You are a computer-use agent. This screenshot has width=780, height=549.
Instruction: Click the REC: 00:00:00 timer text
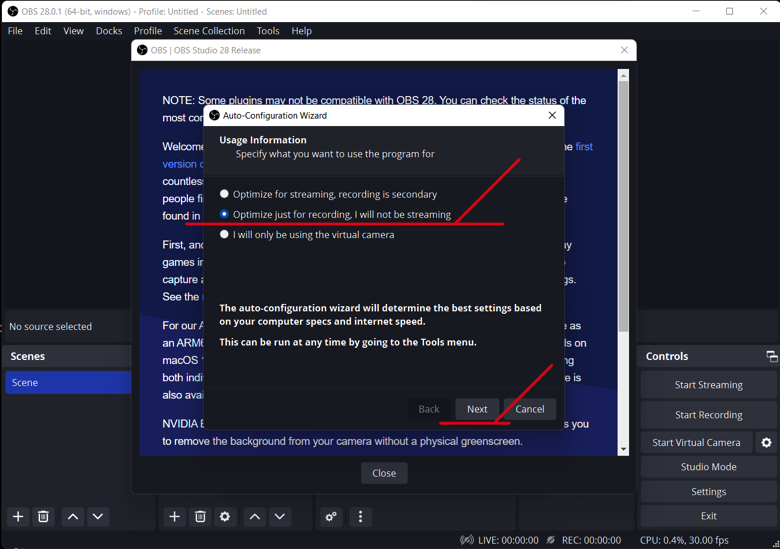(591, 540)
